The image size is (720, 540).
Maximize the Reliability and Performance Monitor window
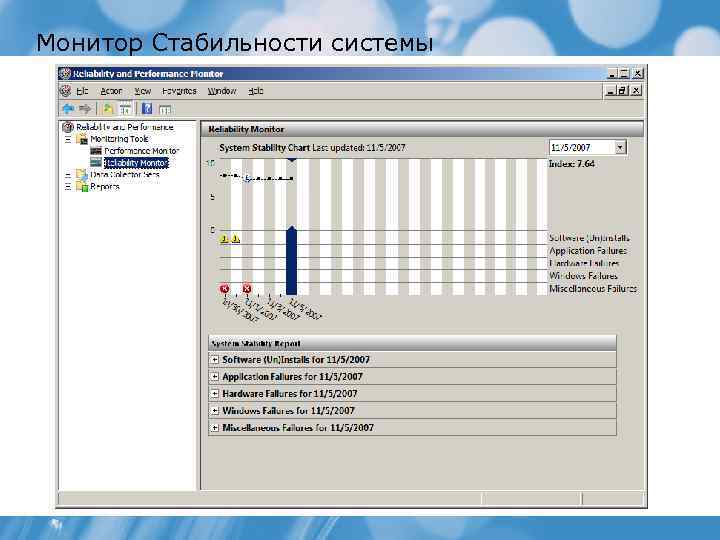tap(624, 73)
